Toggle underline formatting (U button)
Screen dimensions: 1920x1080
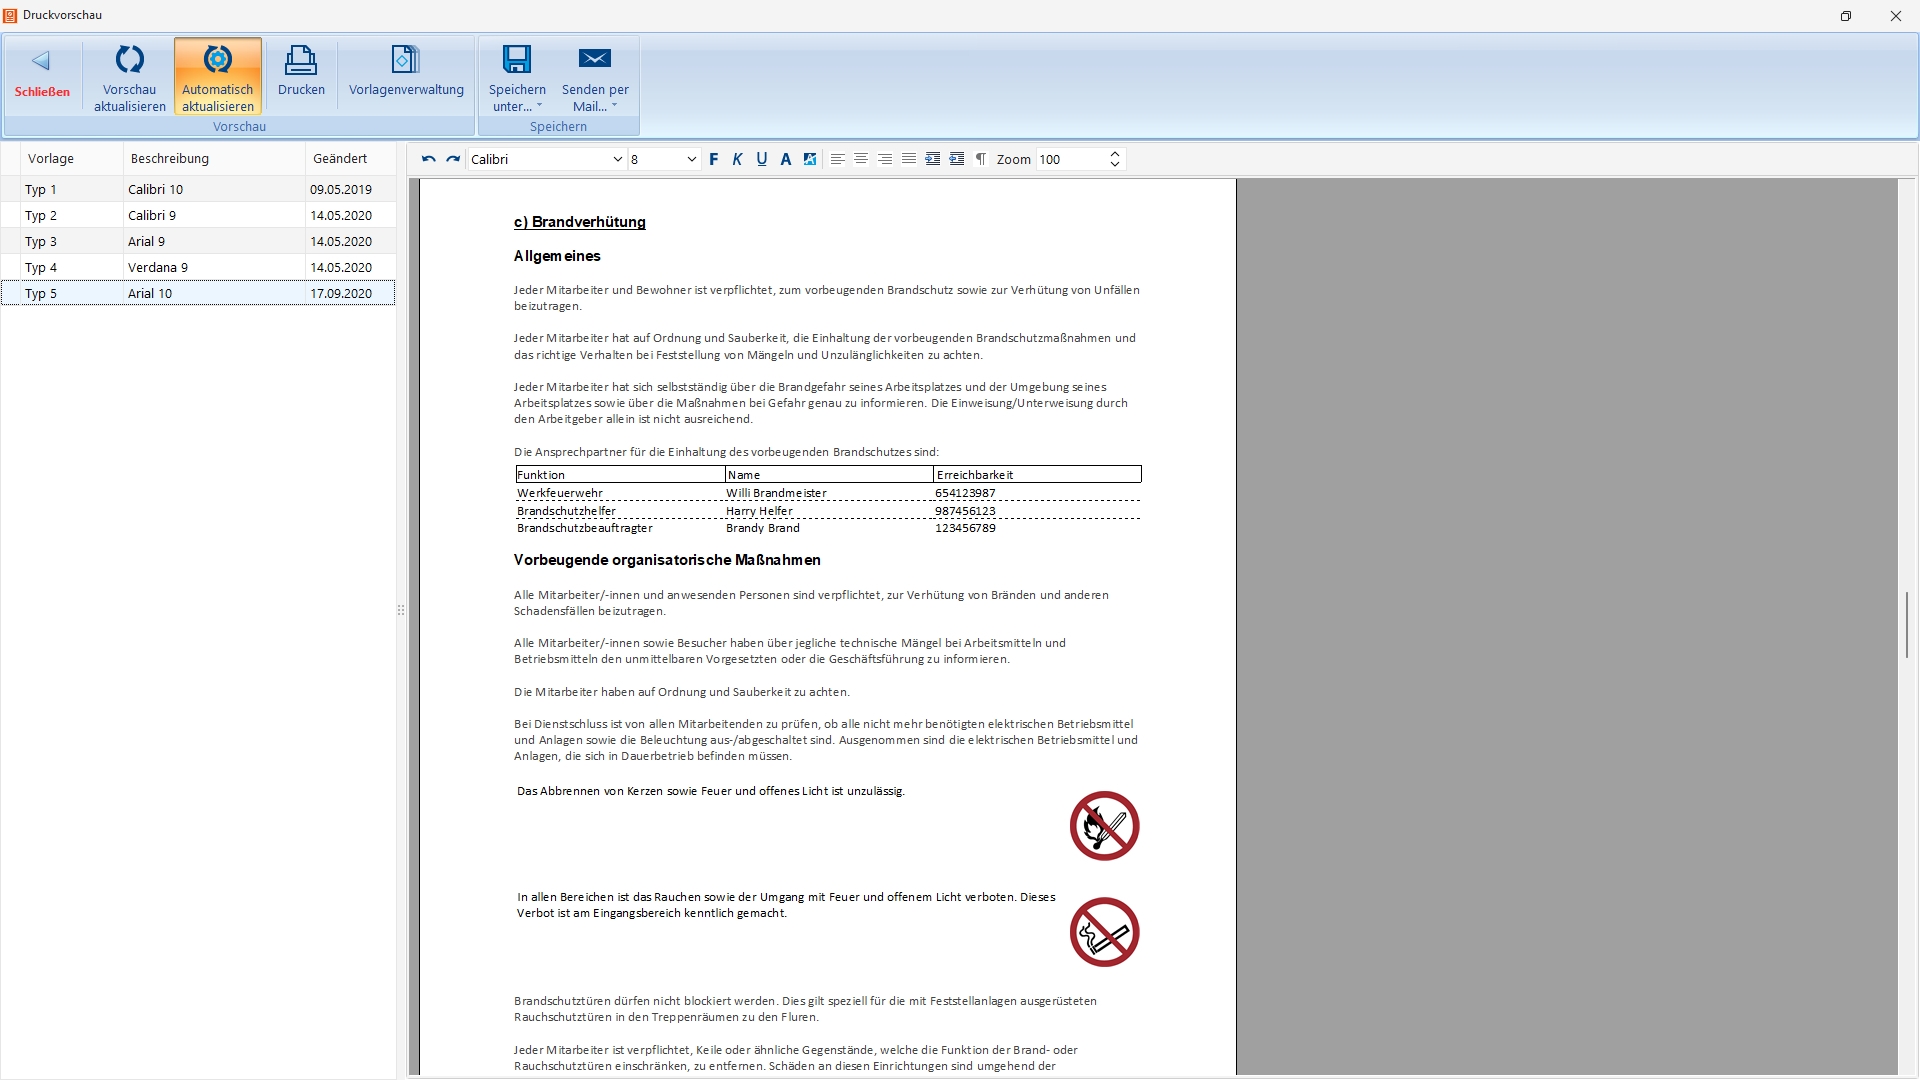761,159
